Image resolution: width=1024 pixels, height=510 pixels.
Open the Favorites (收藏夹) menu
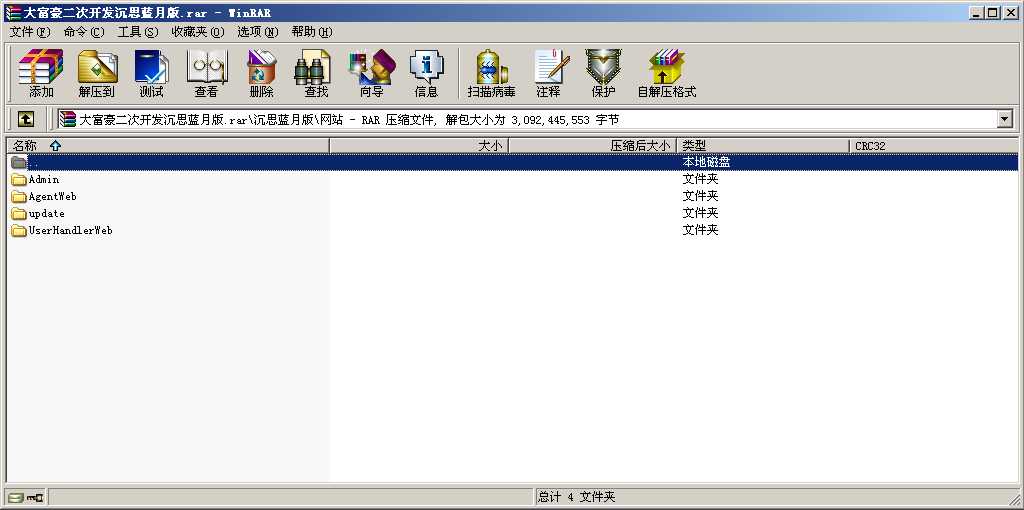(198, 32)
